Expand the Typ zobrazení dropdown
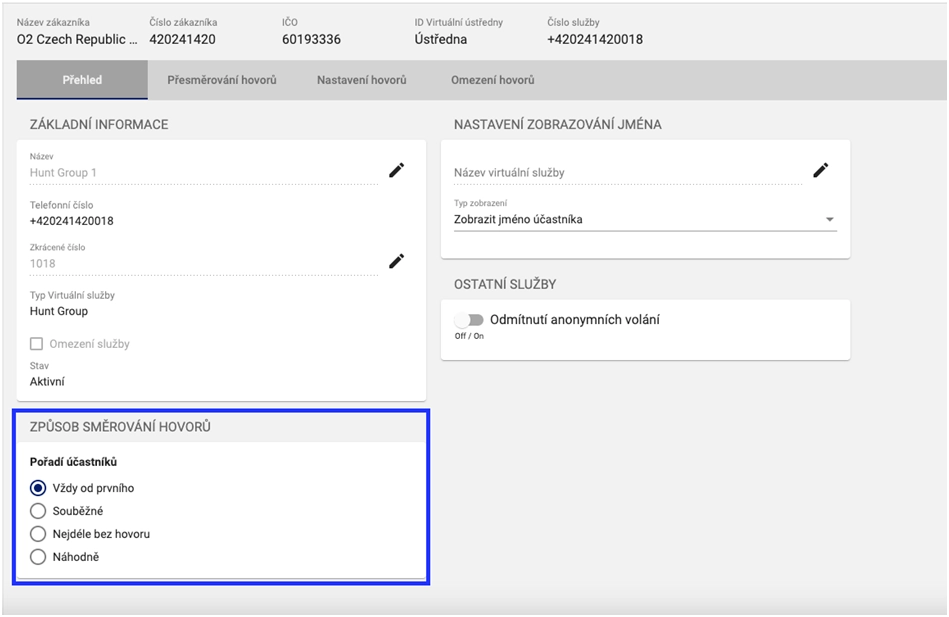Screen dimensions: 949x617 click(829, 220)
